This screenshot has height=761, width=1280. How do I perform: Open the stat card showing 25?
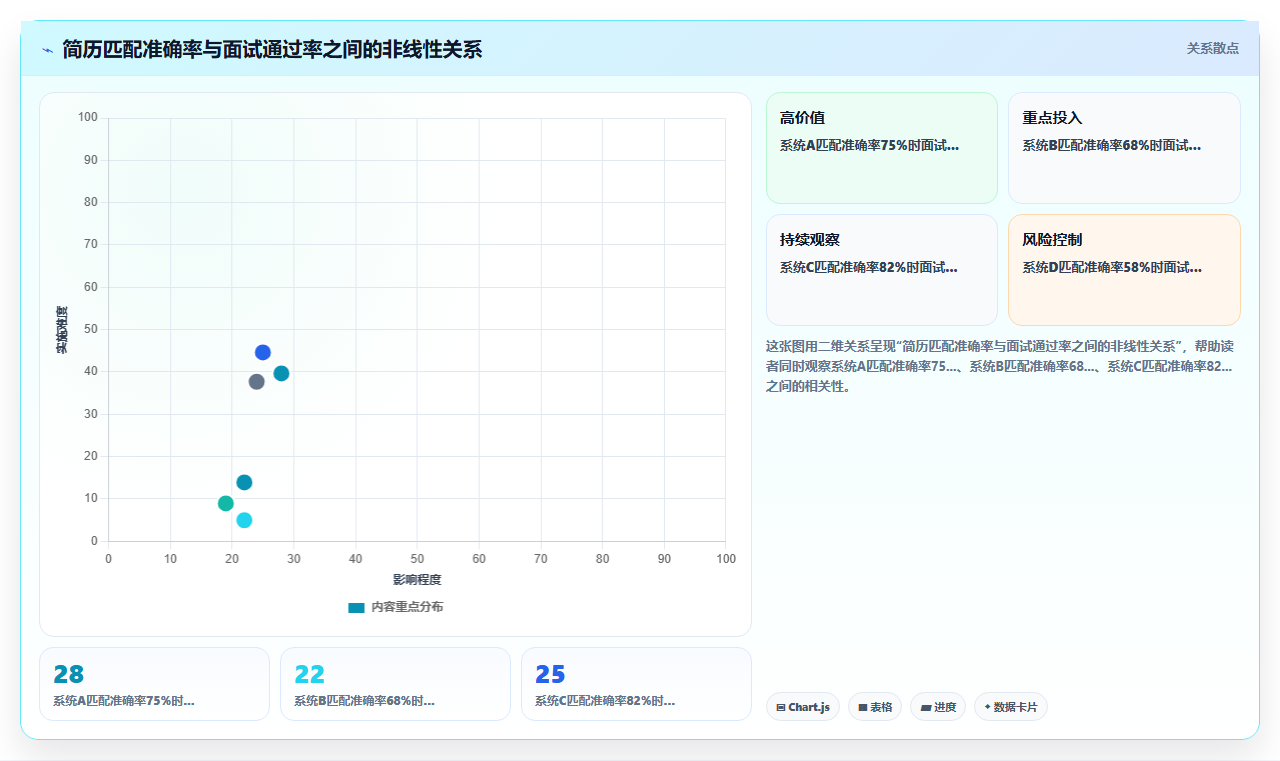coord(636,684)
